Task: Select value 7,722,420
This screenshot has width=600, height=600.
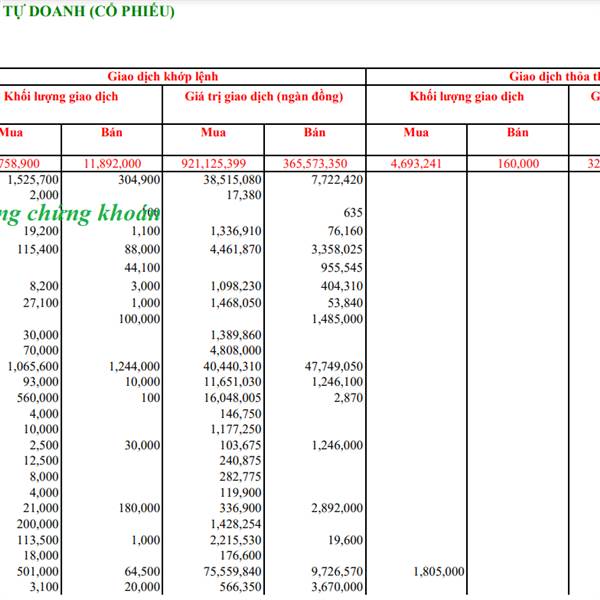Action: click(337, 179)
